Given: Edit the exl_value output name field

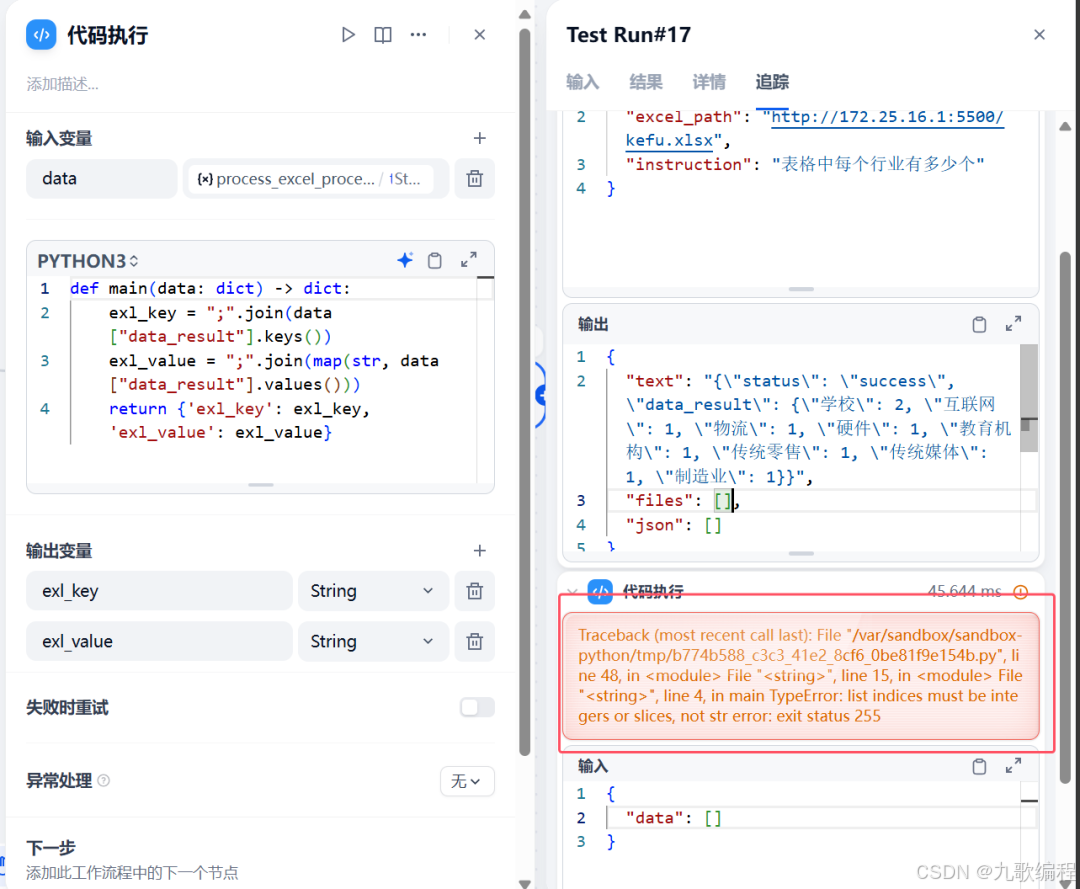Looking at the screenshot, I should [159, 642].
